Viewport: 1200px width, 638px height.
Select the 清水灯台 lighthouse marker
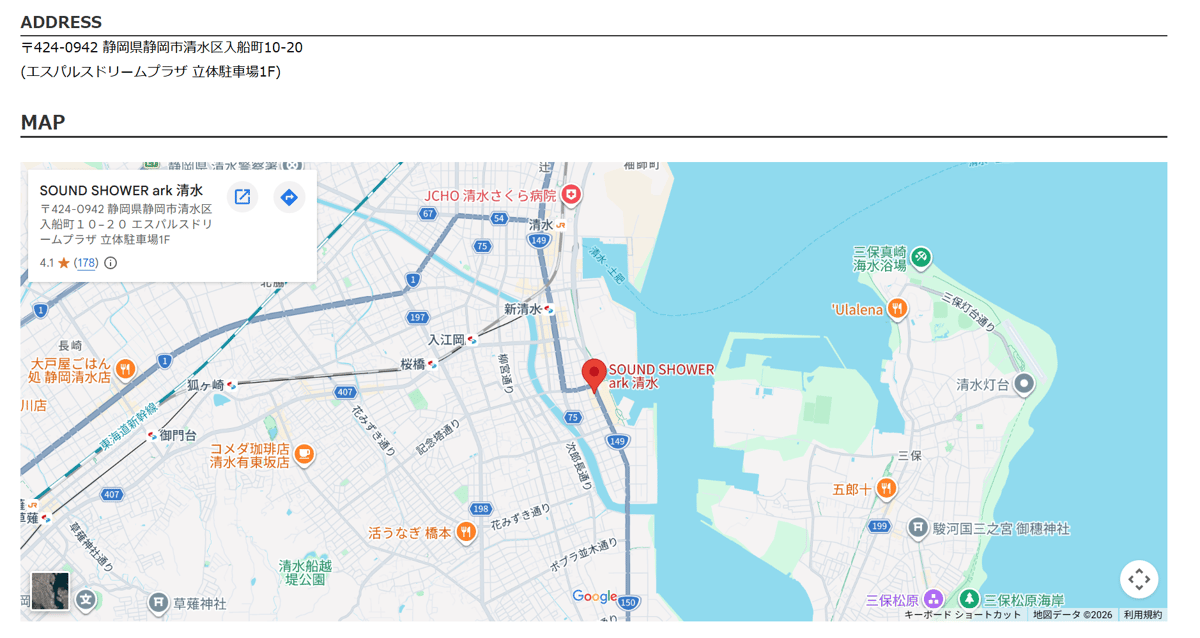pos(1024,384)
